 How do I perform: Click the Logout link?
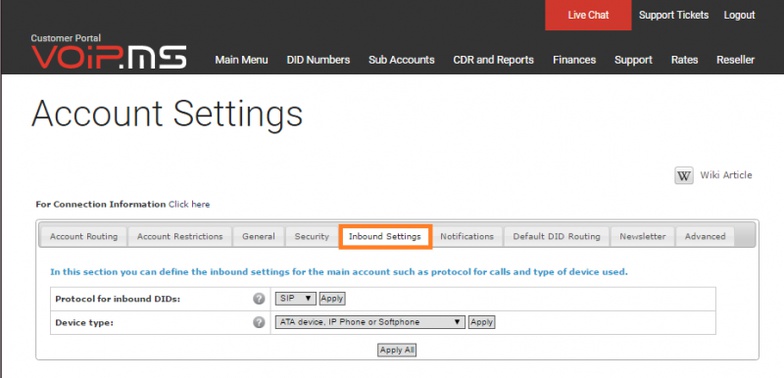[739, 15]
